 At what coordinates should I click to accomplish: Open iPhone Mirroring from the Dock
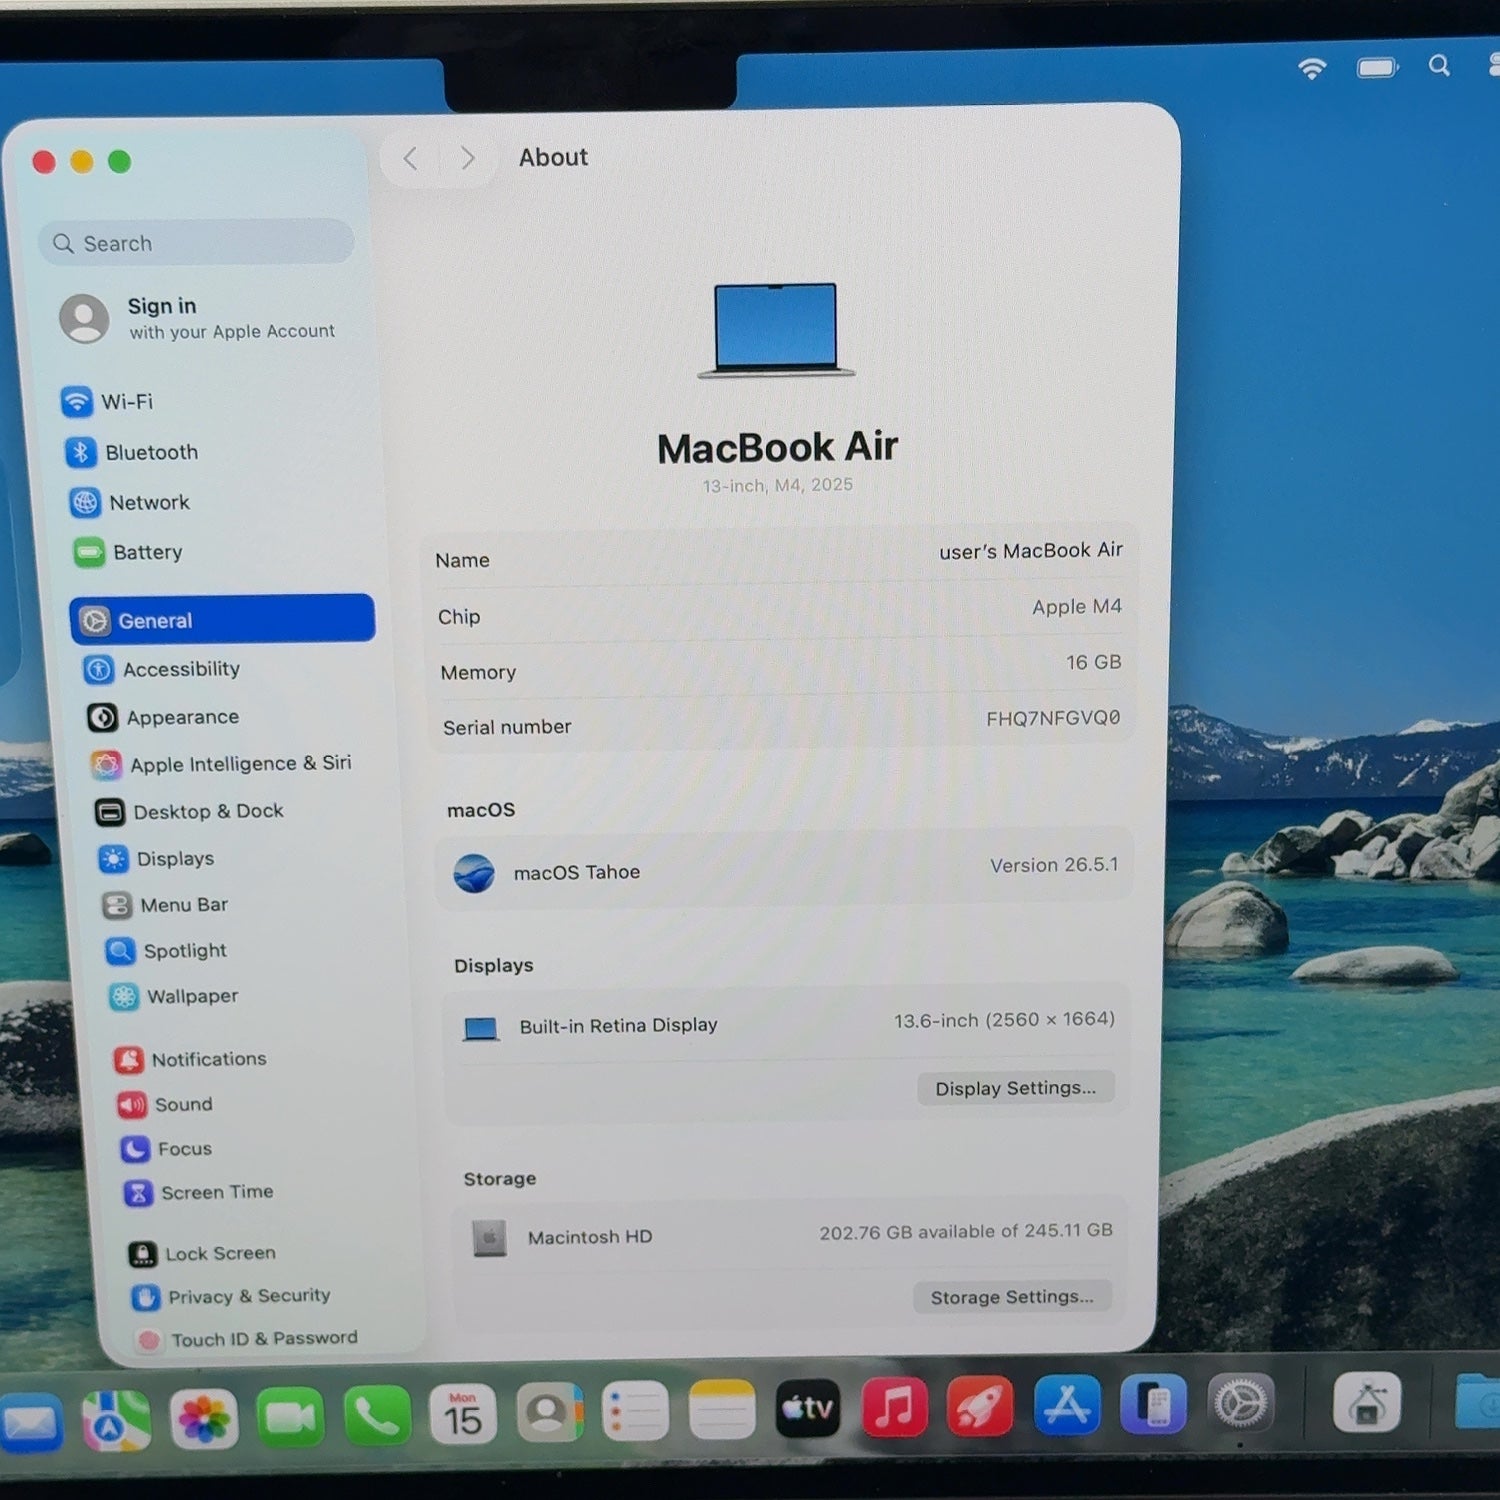click(1154, 1403)
